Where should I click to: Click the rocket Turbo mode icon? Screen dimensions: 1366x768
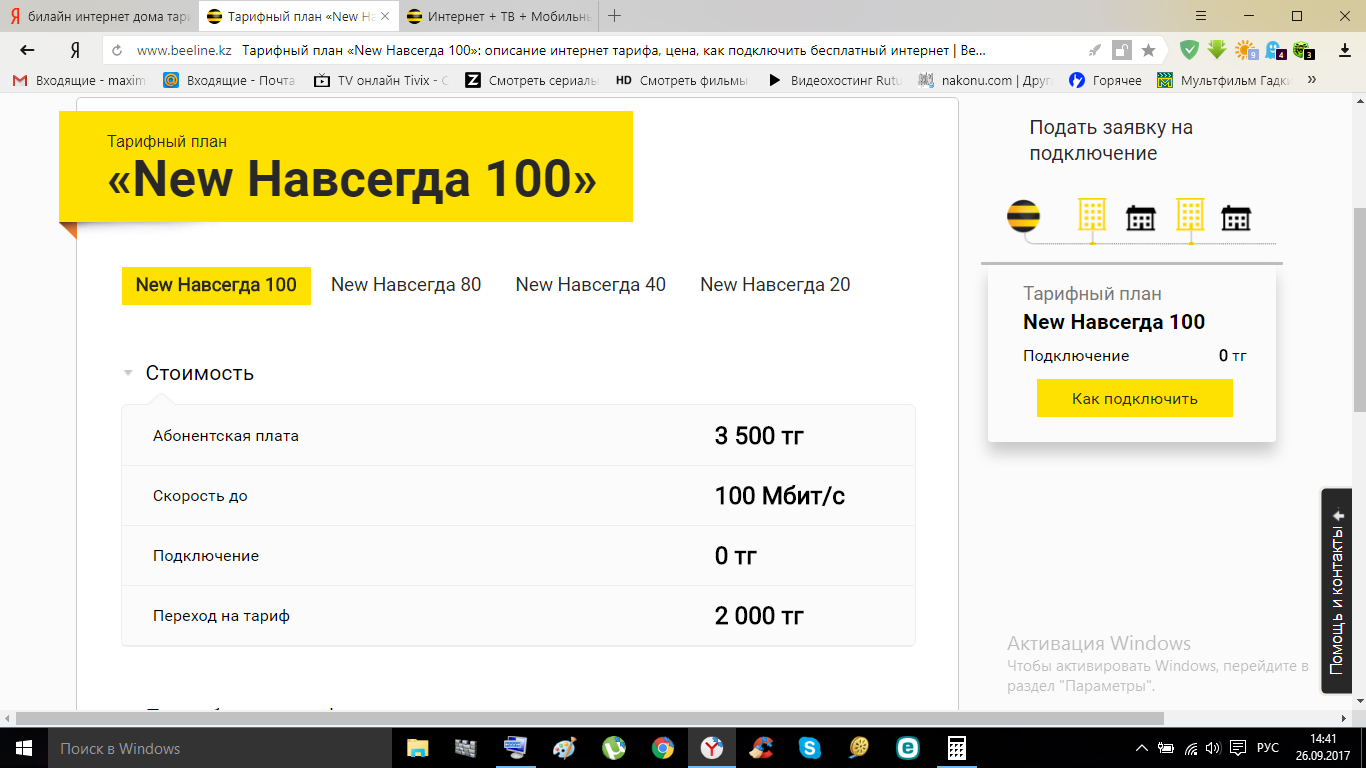[1095, 50]
